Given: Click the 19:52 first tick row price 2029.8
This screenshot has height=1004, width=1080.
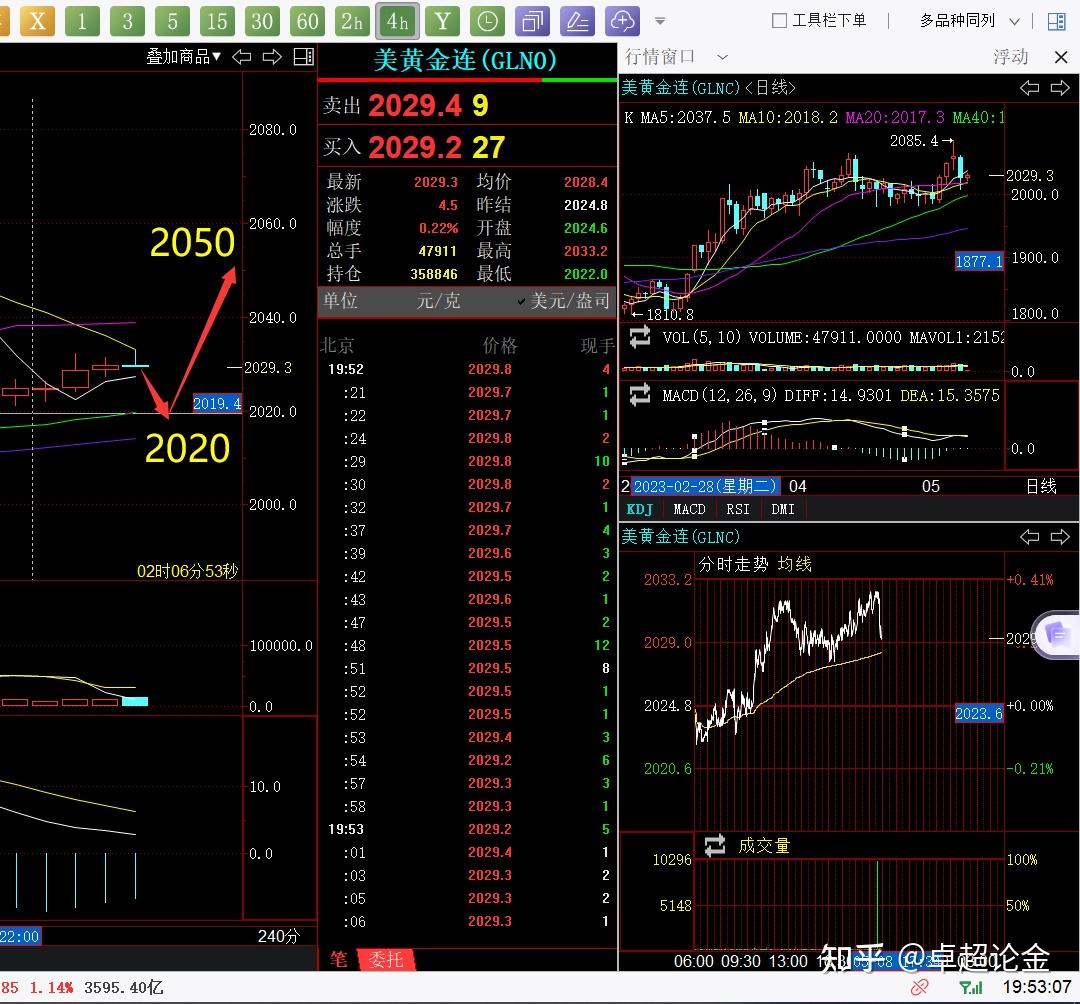Looking at the screenshot, I should [490, 369].
